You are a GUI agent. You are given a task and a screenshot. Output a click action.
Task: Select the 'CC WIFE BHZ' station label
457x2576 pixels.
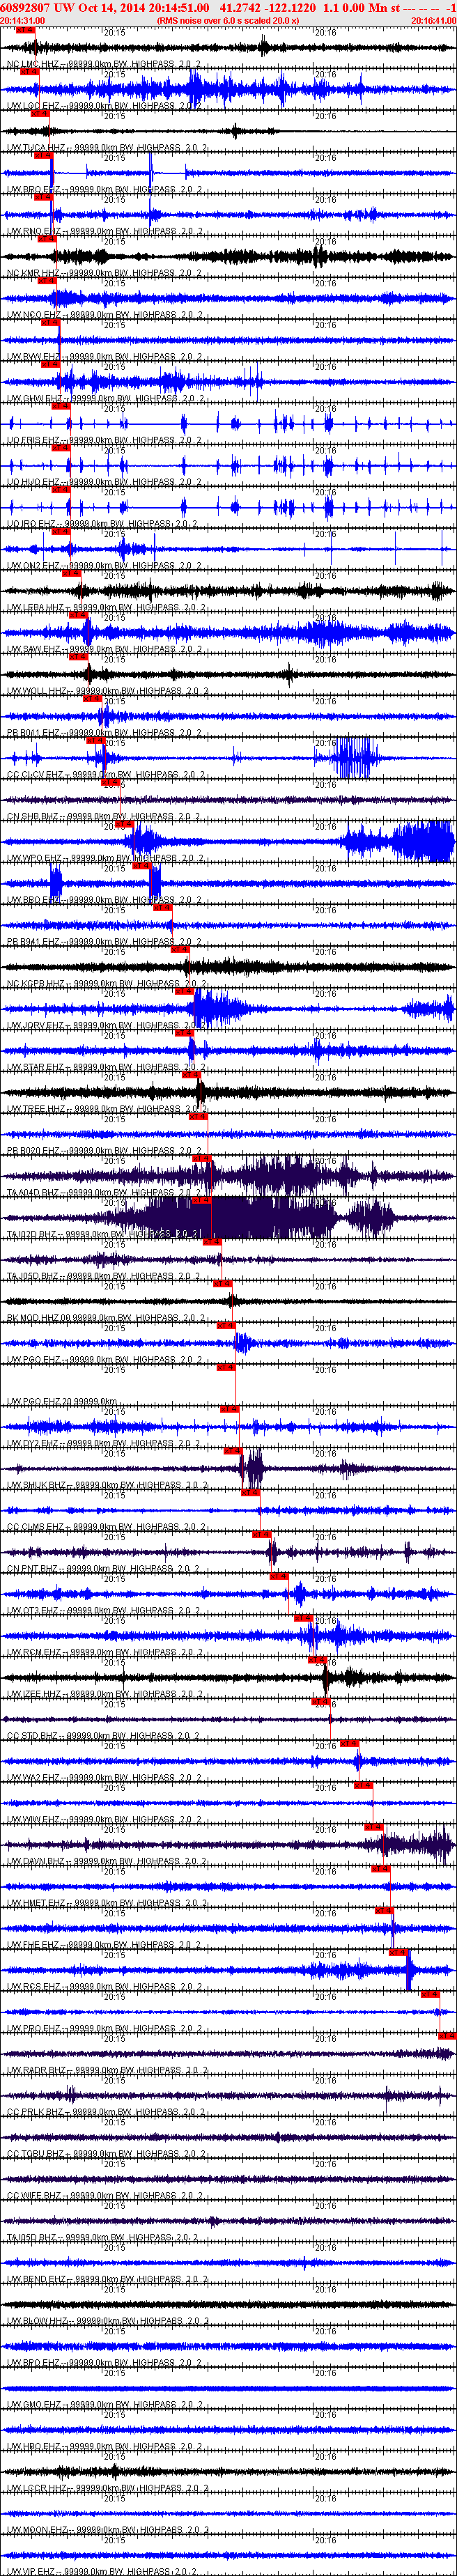click(34, 2196)
